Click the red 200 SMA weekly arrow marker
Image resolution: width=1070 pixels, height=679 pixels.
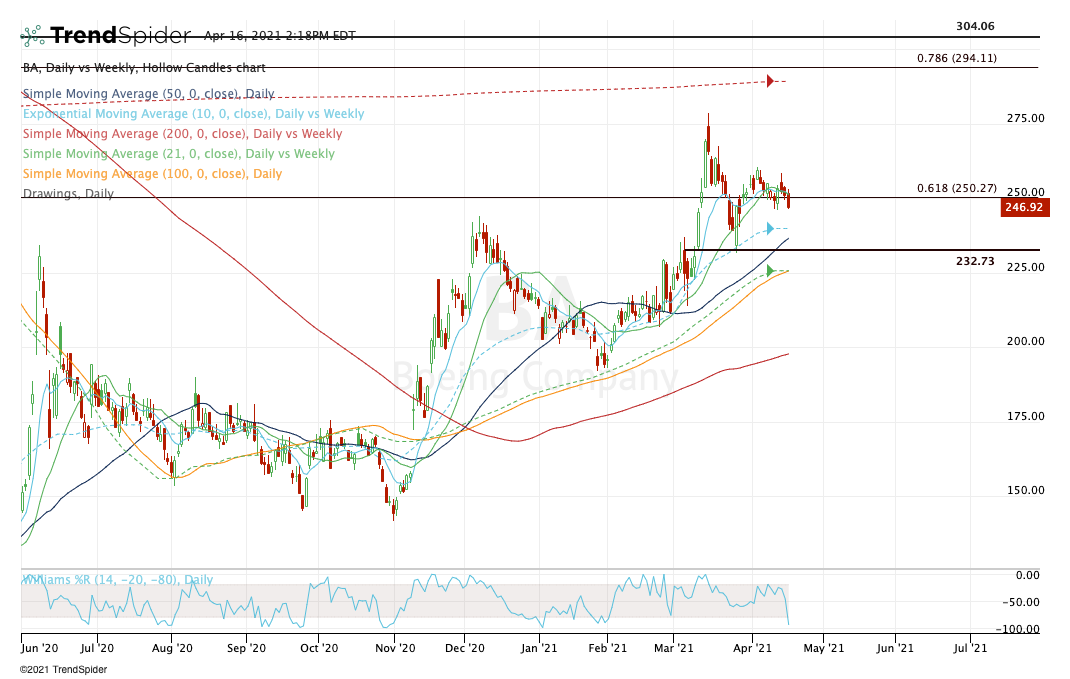coord(770,80)
